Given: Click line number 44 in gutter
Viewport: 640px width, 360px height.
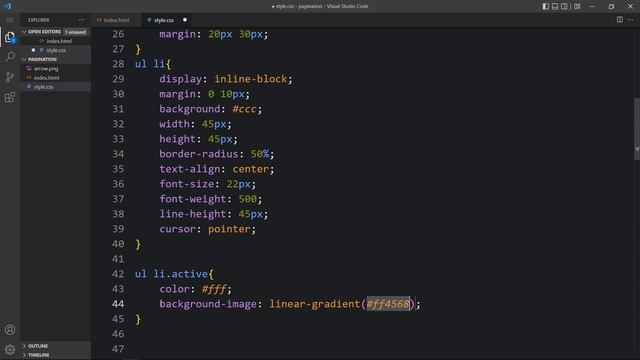Looking at the screenshot, I should pyautogui.click(x=118, y=304).
